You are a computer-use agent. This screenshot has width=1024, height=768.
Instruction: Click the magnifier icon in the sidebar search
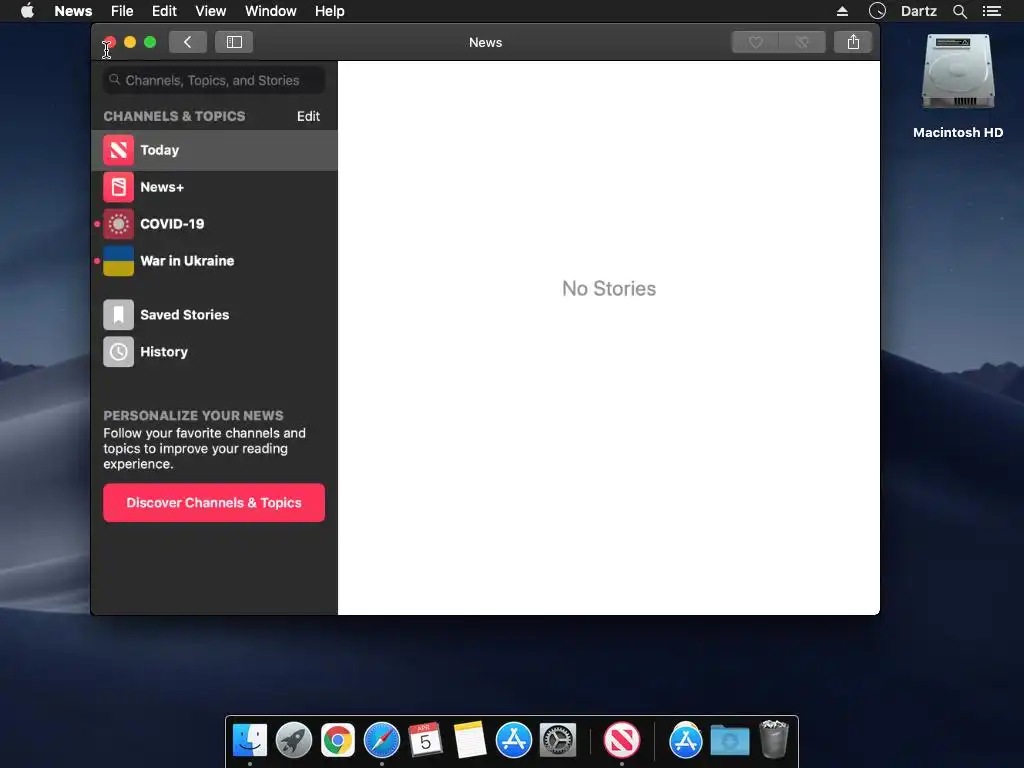pos(114,80)
